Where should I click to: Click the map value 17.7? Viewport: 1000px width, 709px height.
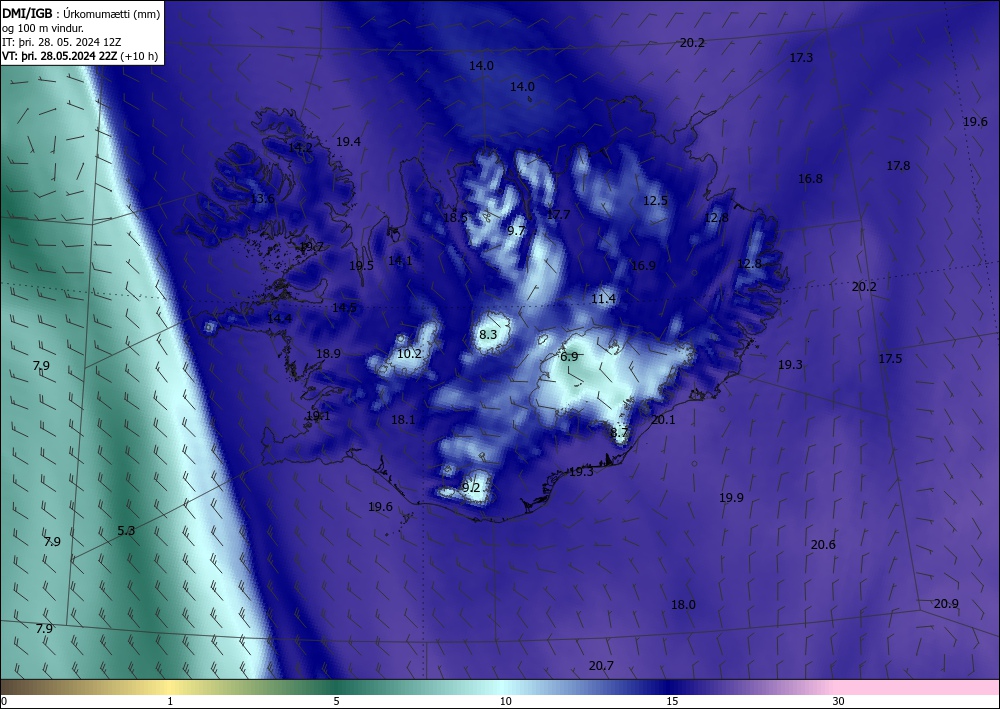(x=559, y=215)
